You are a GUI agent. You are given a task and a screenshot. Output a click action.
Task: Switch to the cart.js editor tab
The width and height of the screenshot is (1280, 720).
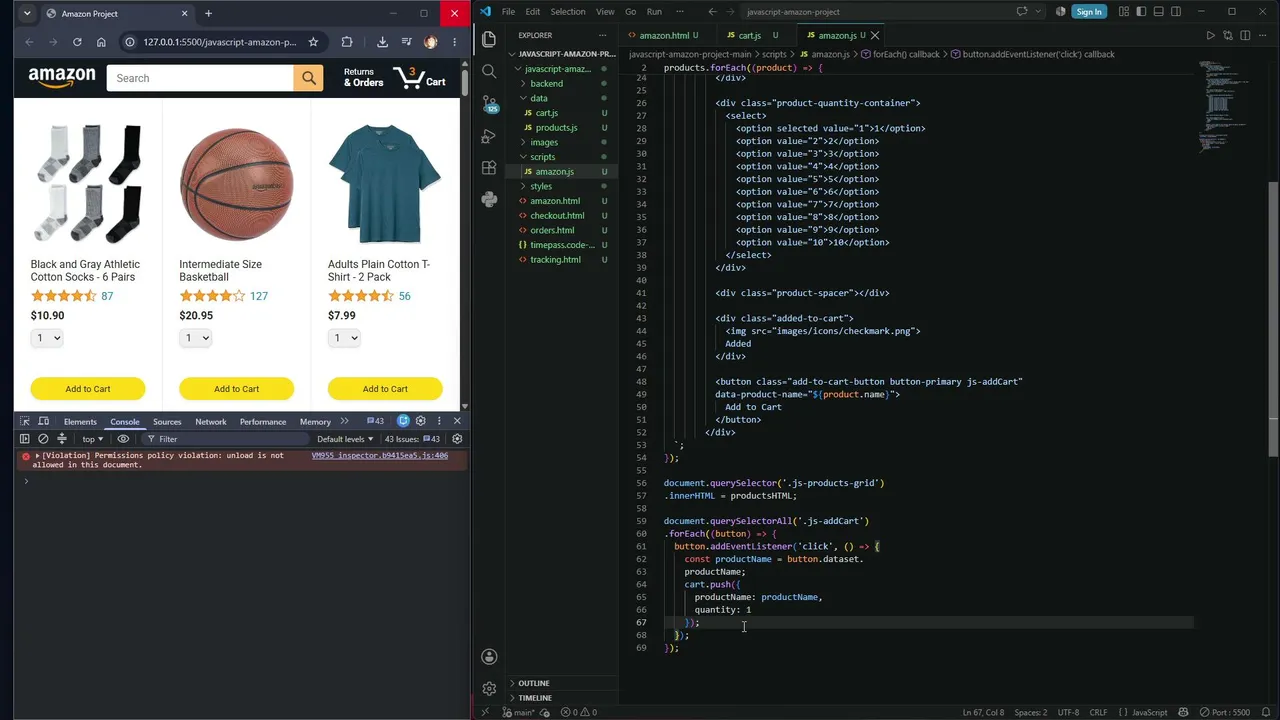(750, 35)
